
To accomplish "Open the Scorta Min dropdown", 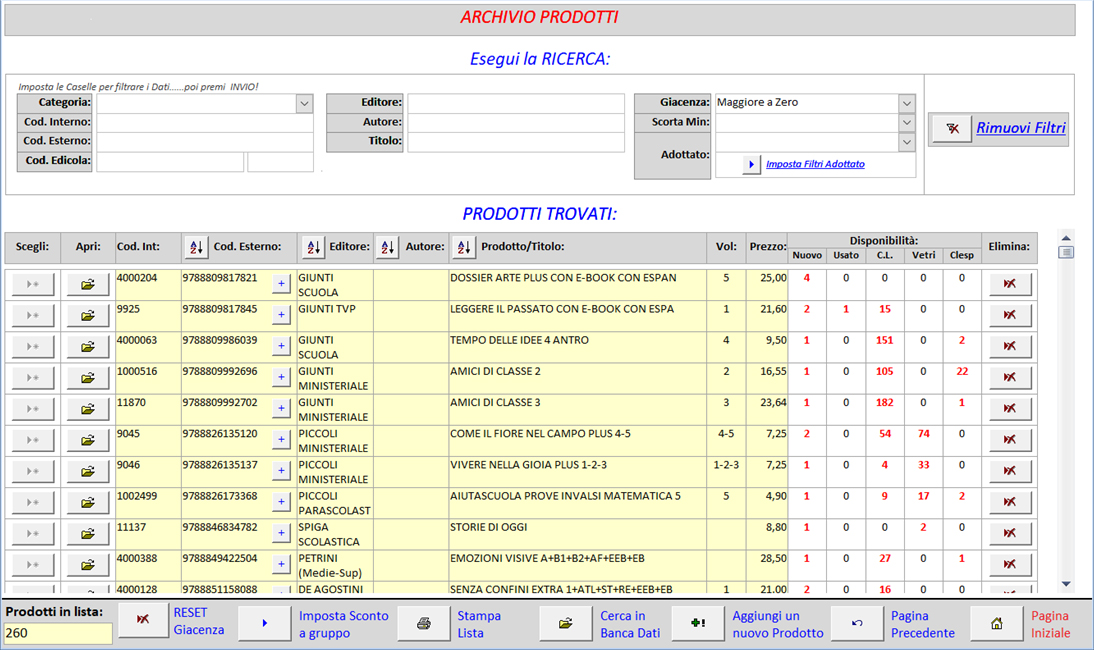I will click(x=906, y=123).
